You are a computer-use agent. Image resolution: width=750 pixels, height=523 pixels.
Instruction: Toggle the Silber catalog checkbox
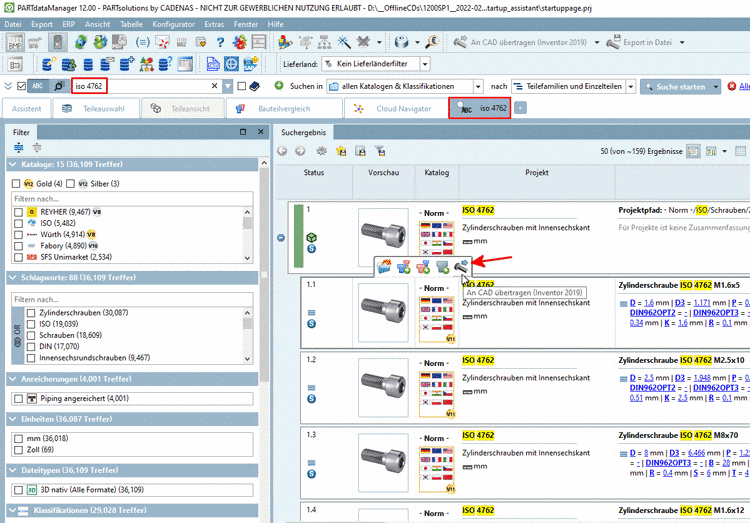(70, 184)
